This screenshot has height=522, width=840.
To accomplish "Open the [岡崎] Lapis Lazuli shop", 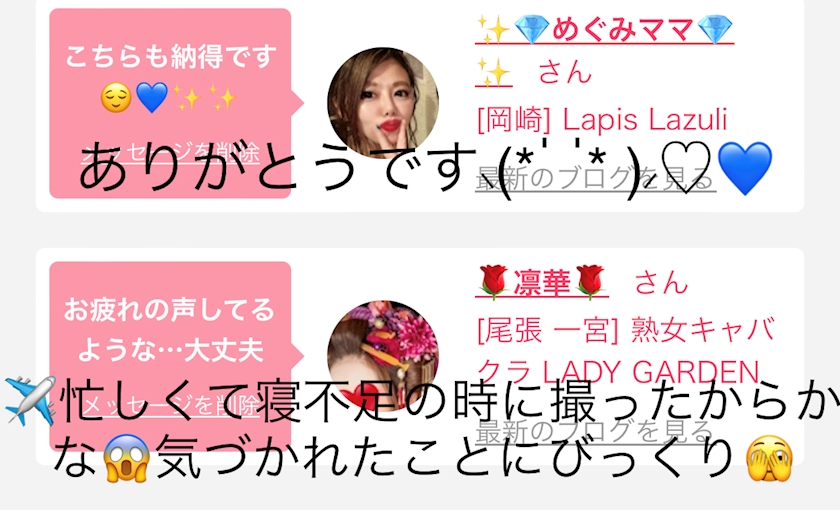I will pos(602,120).
